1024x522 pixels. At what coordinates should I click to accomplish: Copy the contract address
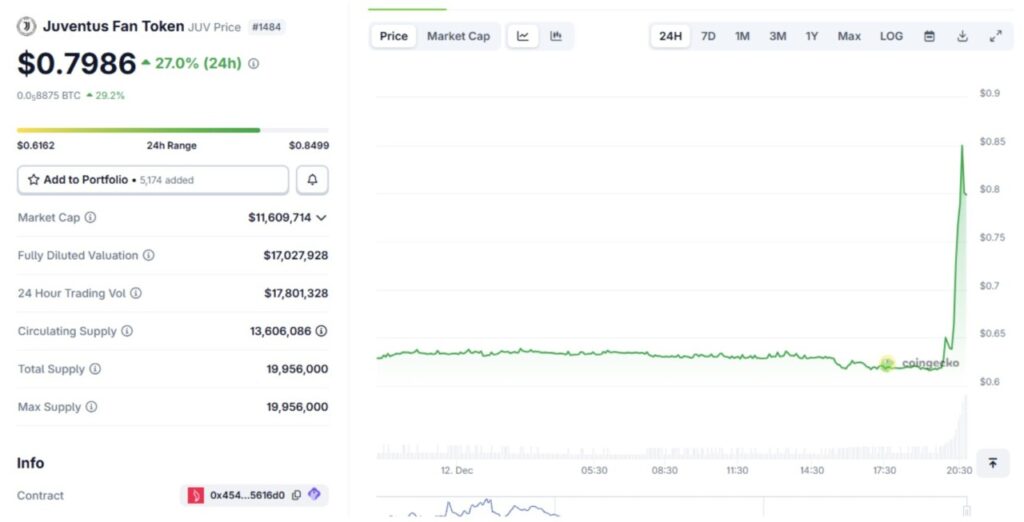click(296, 495)
